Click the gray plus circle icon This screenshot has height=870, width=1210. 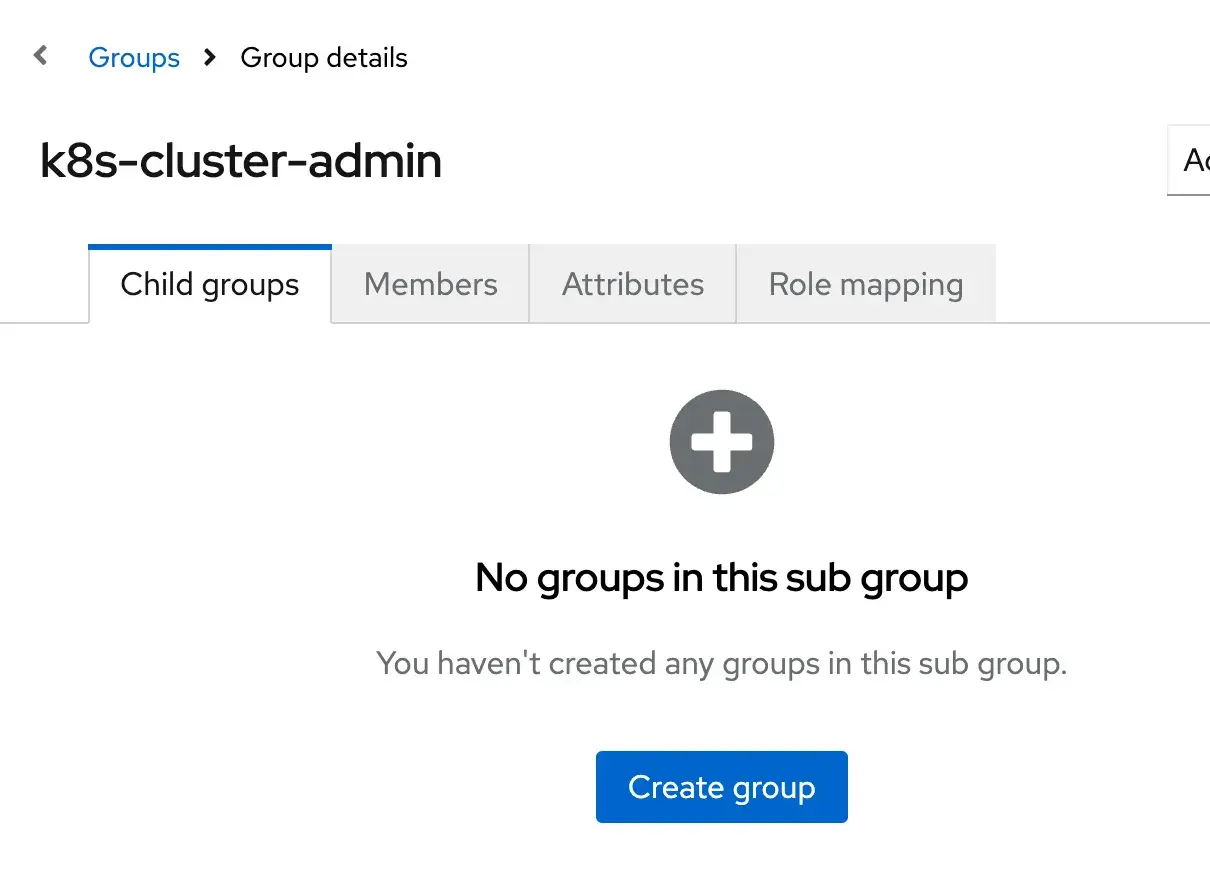722,442
